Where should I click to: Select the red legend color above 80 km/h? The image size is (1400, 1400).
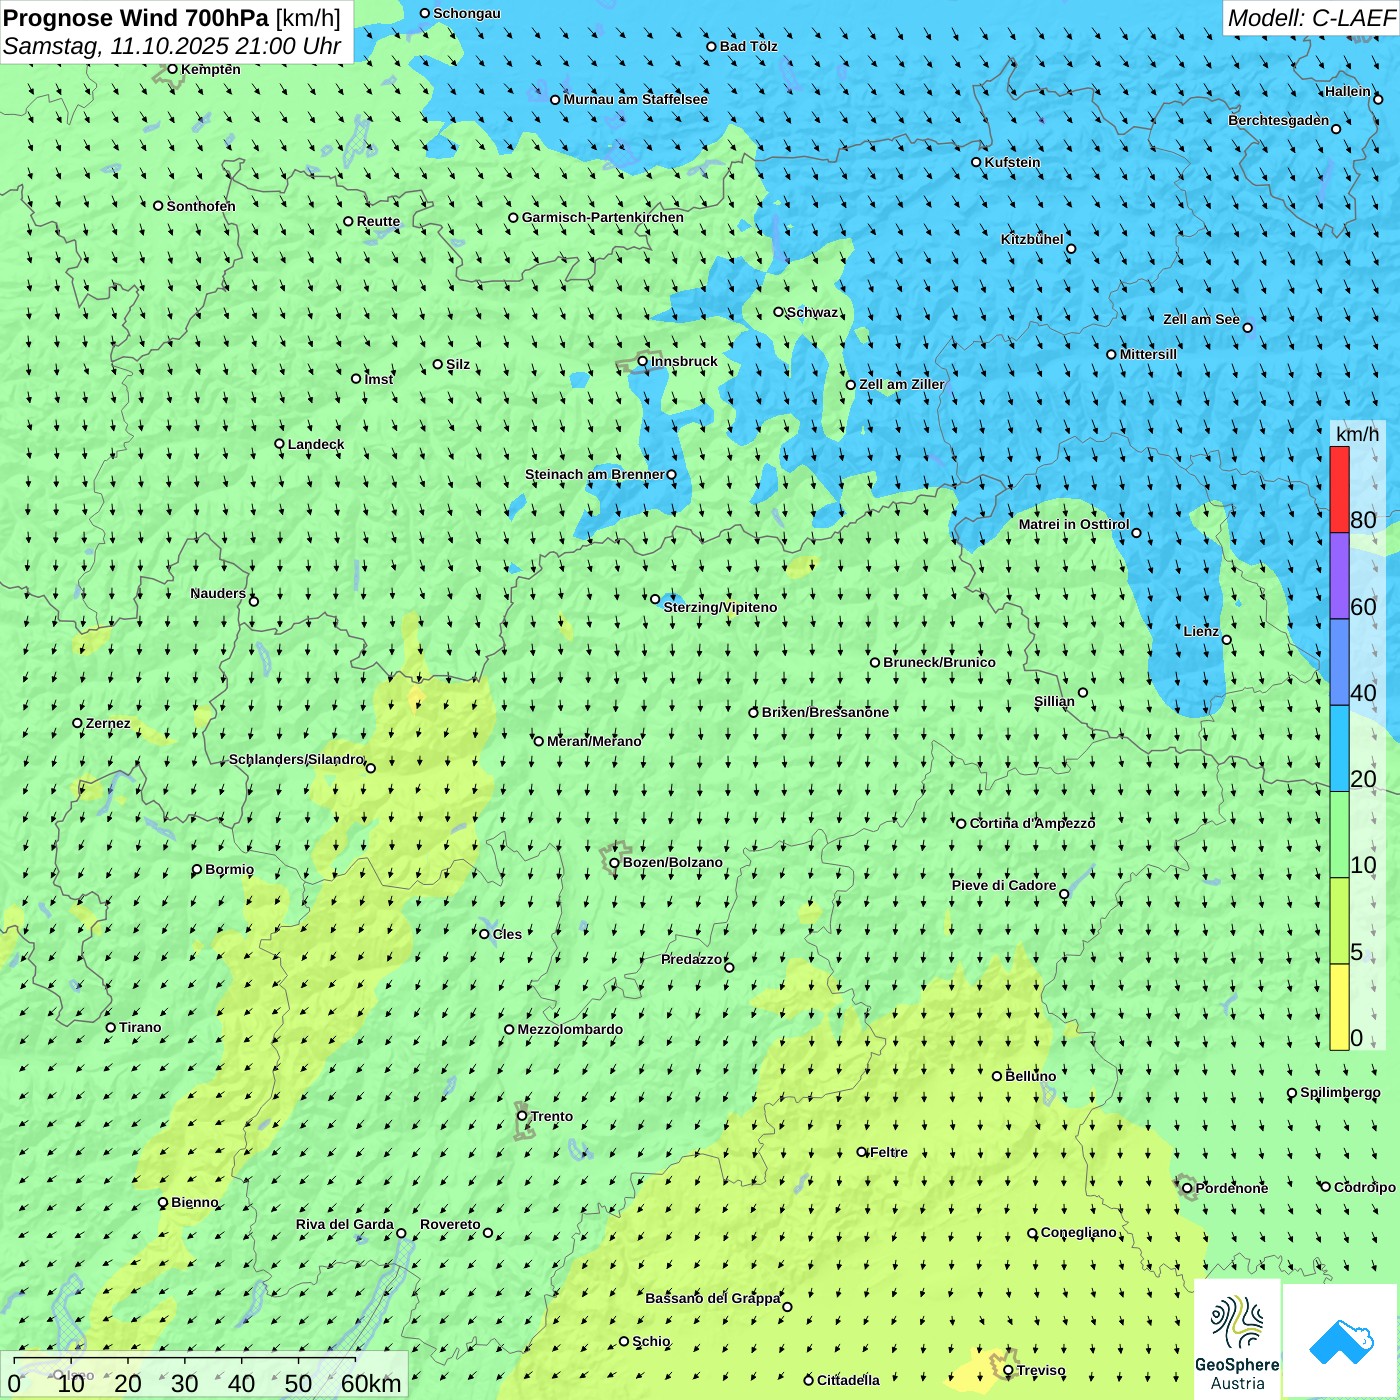tap(1339, 489)
